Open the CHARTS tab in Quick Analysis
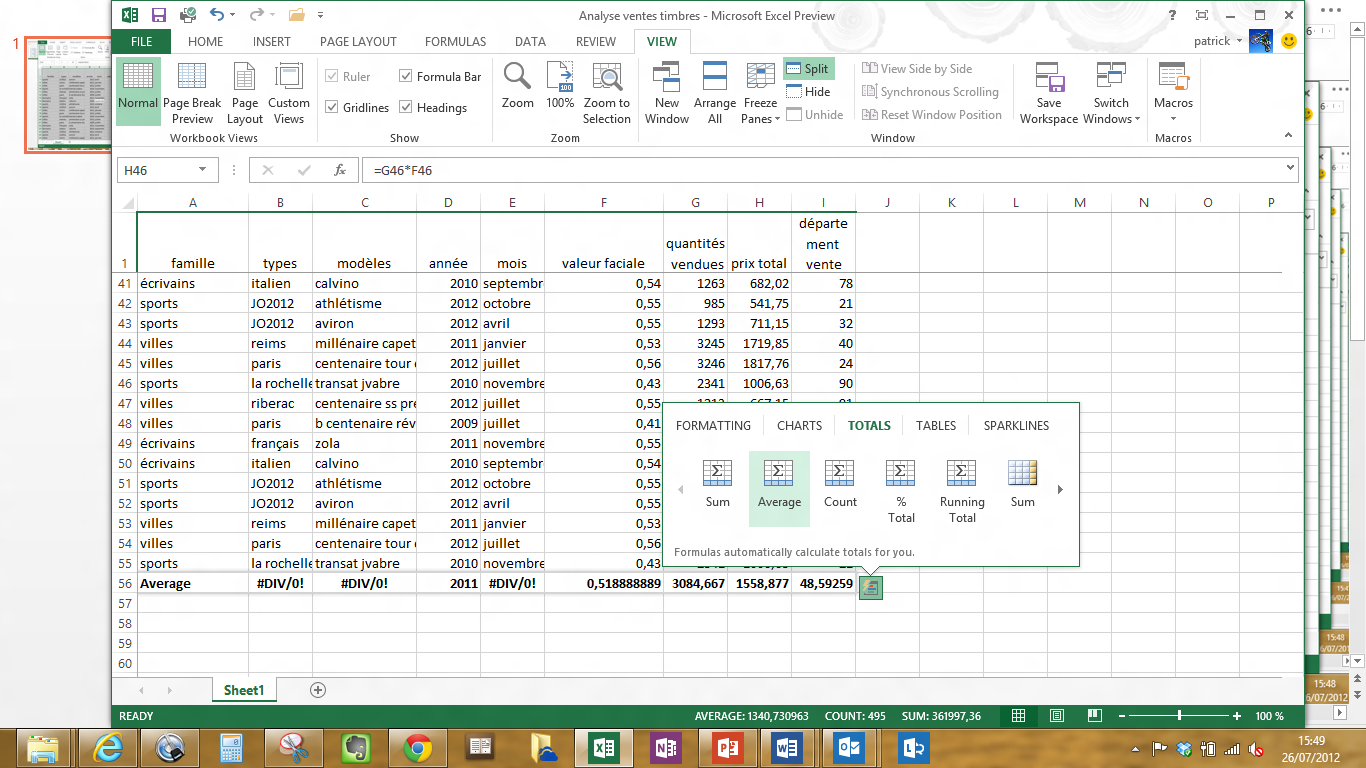1366x768 pixels. click(799, 425)
